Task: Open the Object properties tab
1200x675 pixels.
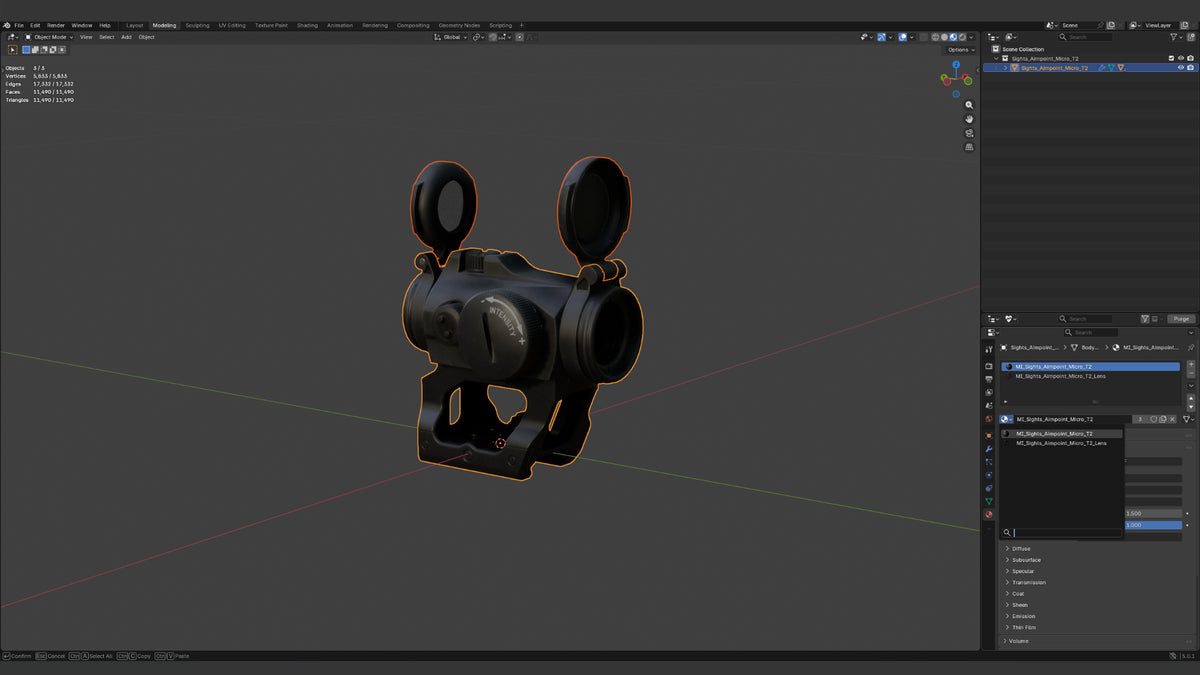Action: click(x=989, y=435)
